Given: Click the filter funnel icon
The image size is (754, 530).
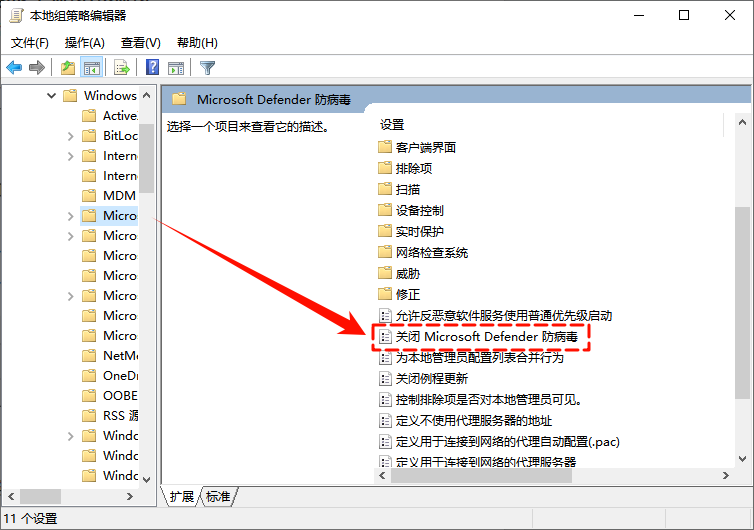Looking at the screenshot, I should pyautogui.click(x=207, y=68).
